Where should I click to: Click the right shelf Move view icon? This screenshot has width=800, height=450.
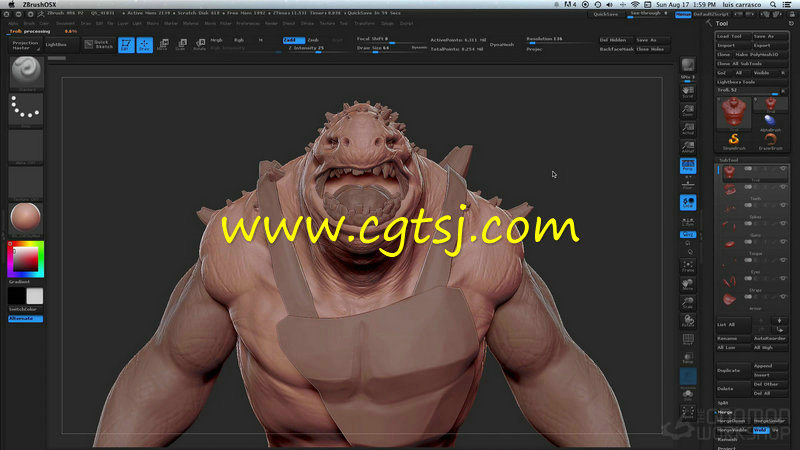click(688, 284)
